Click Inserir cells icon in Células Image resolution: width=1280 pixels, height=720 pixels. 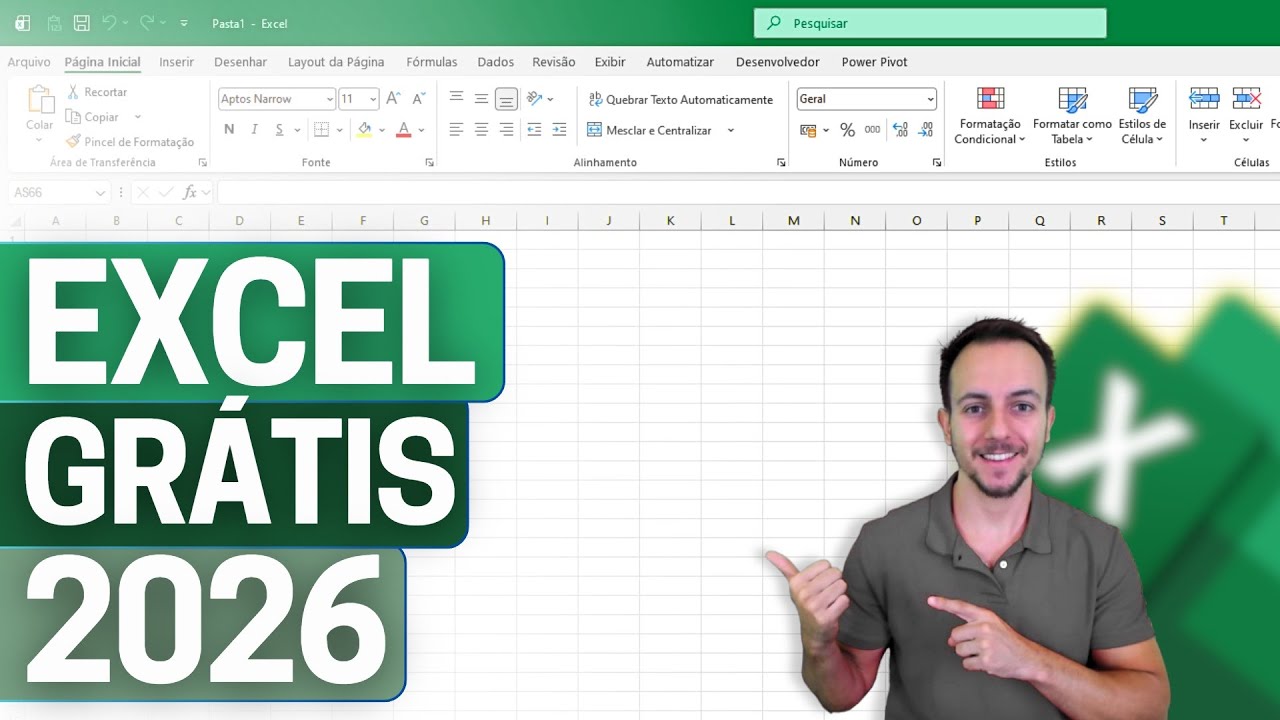point(1204,98)
